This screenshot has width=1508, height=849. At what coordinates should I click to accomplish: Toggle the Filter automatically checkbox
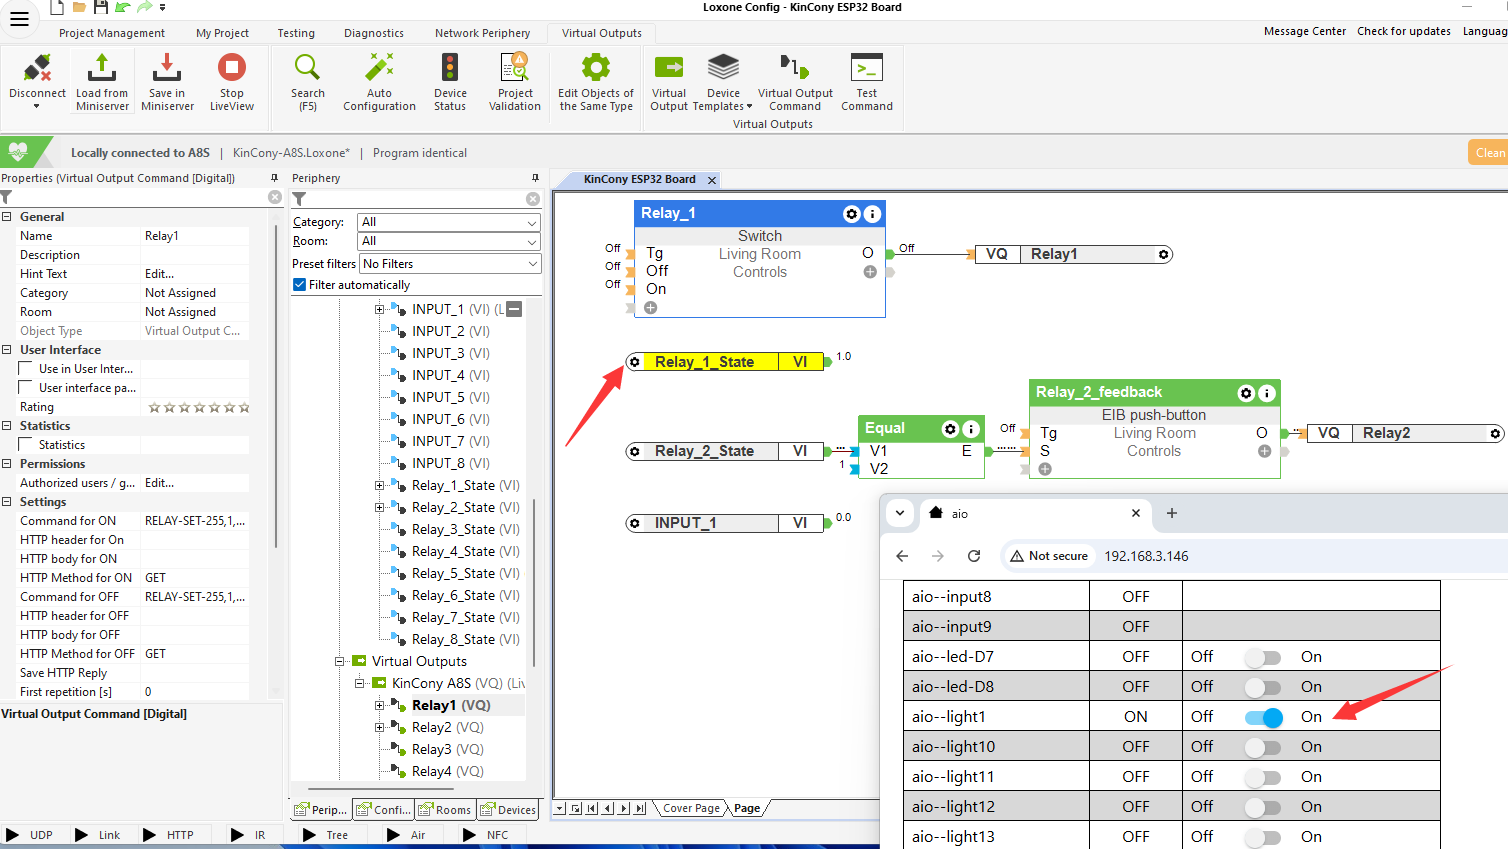click(x=300, y=285)
